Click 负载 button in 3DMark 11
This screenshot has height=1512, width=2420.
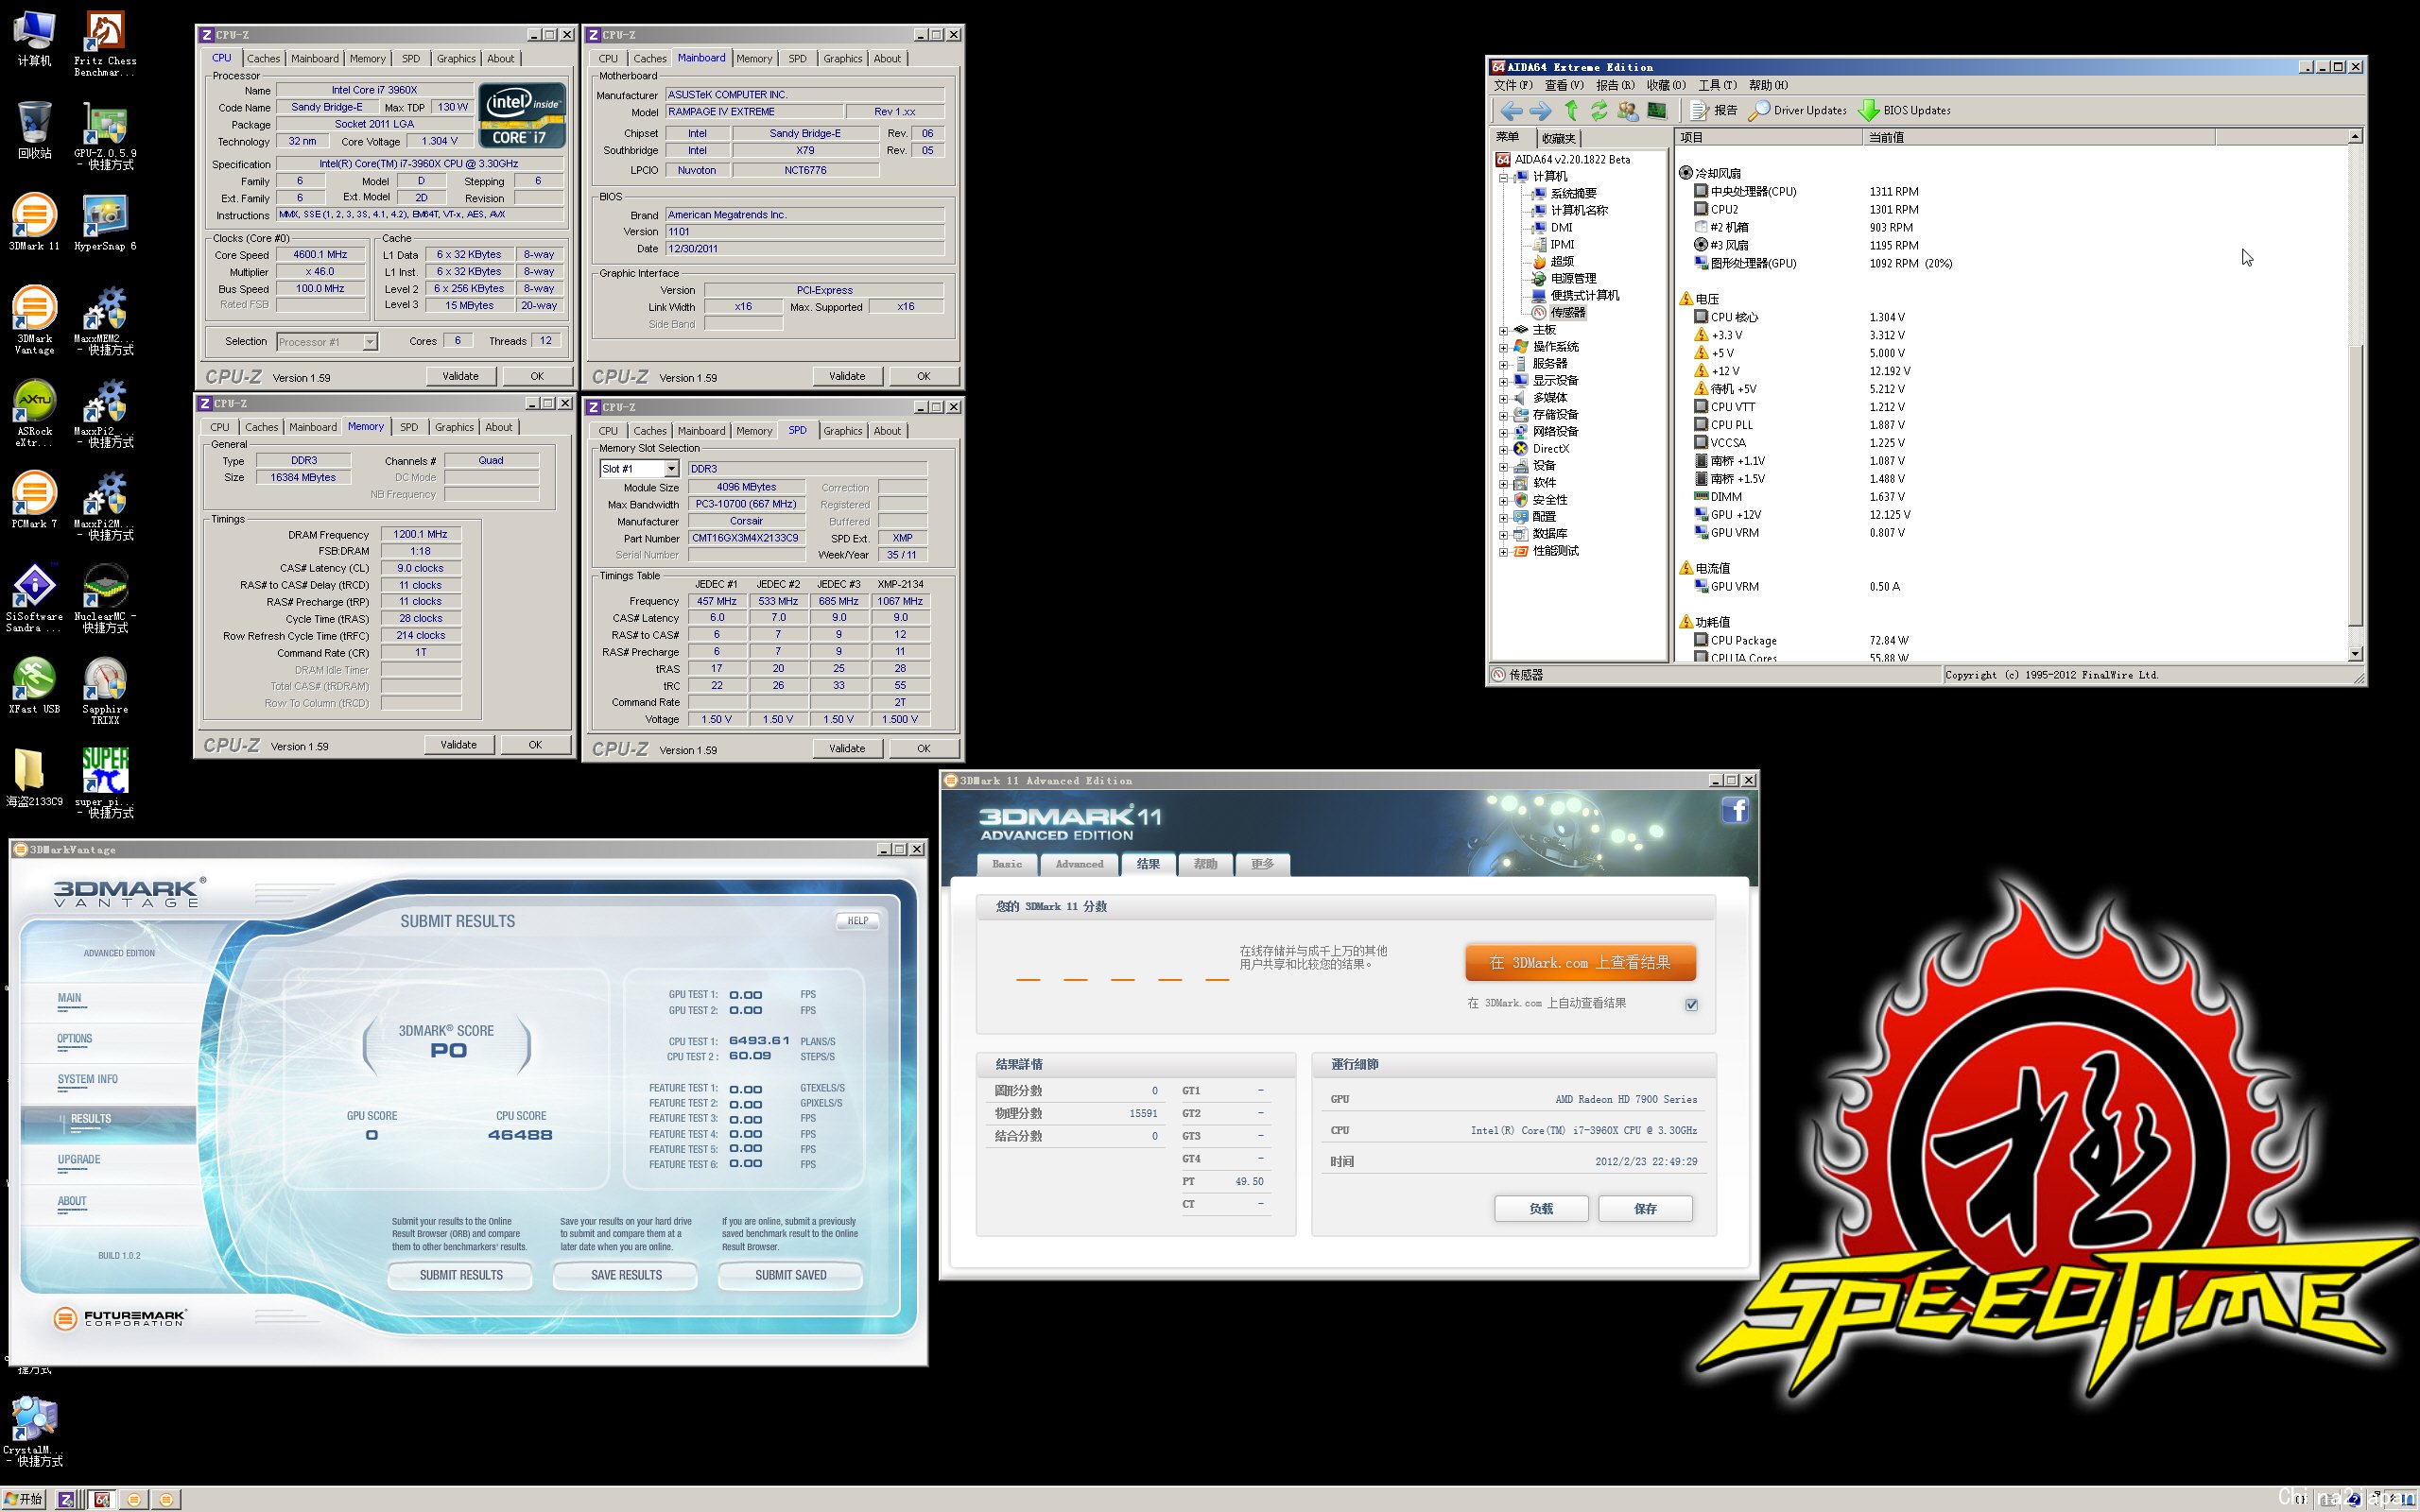click(x=1541, y=1208)
